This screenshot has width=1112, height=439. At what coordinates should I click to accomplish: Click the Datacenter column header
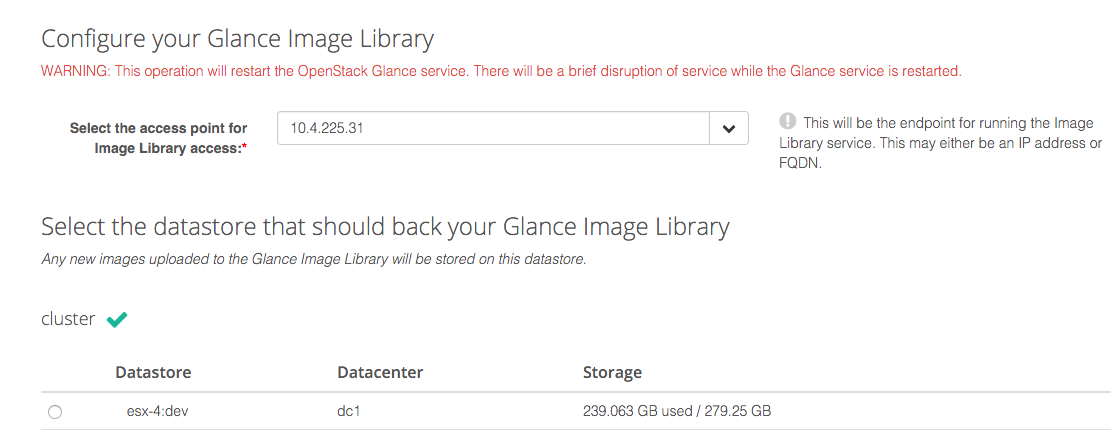pyautogui.click(x=380, y=372)
